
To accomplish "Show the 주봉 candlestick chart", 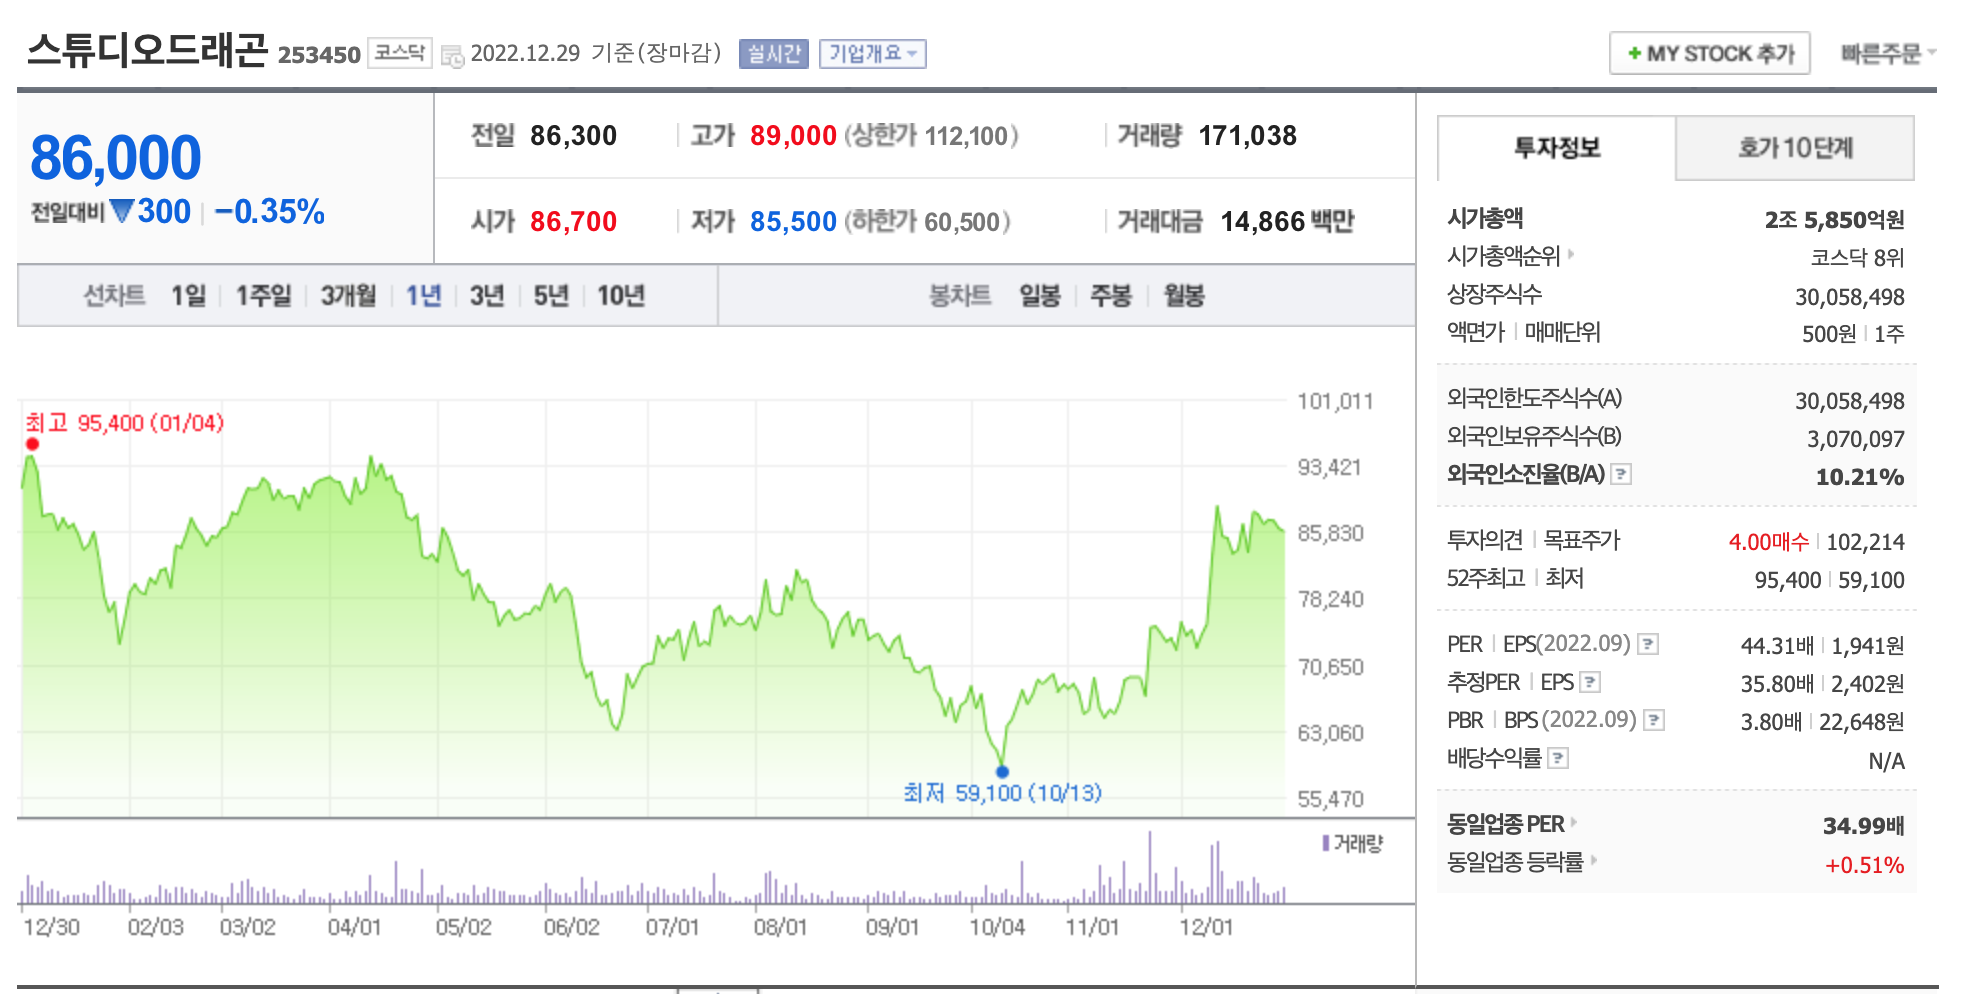I will click(1110, 296).
